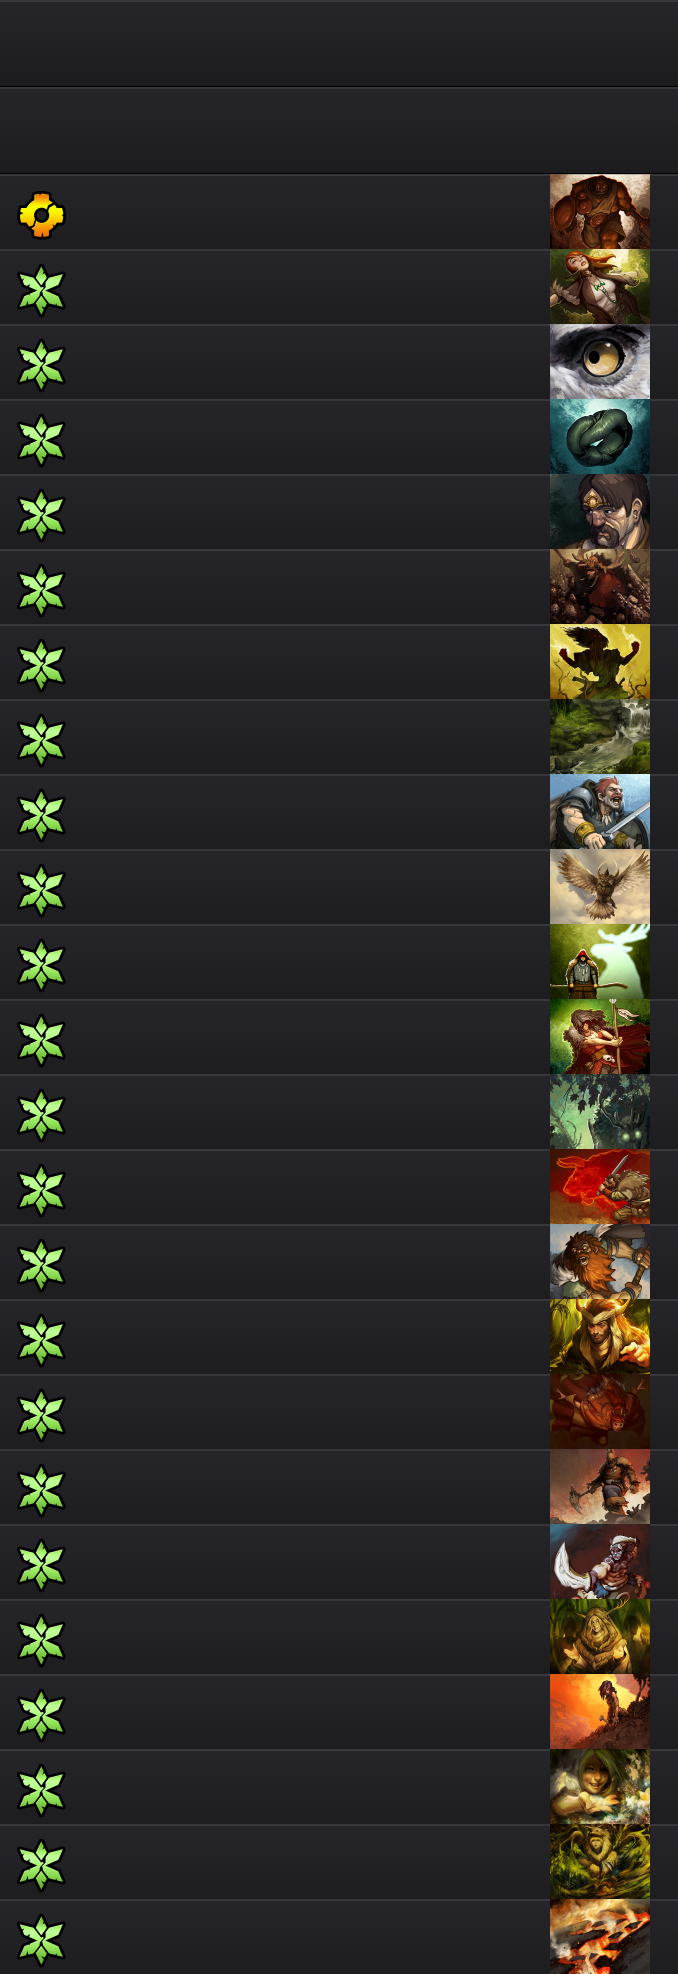Select the silhouette with raised arms on yellow thumbnail

click(x=600, y=662)
